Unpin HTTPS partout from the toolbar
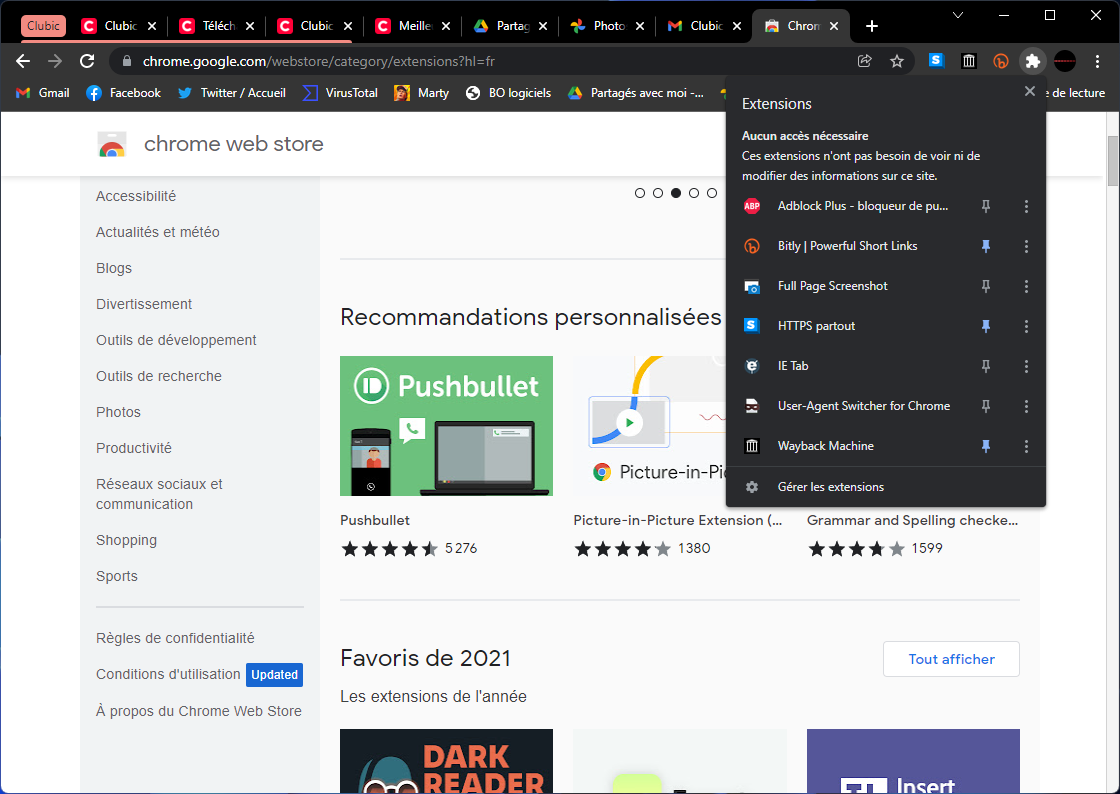This screenshot has height=794, width=1120. (x=986, y=326)
